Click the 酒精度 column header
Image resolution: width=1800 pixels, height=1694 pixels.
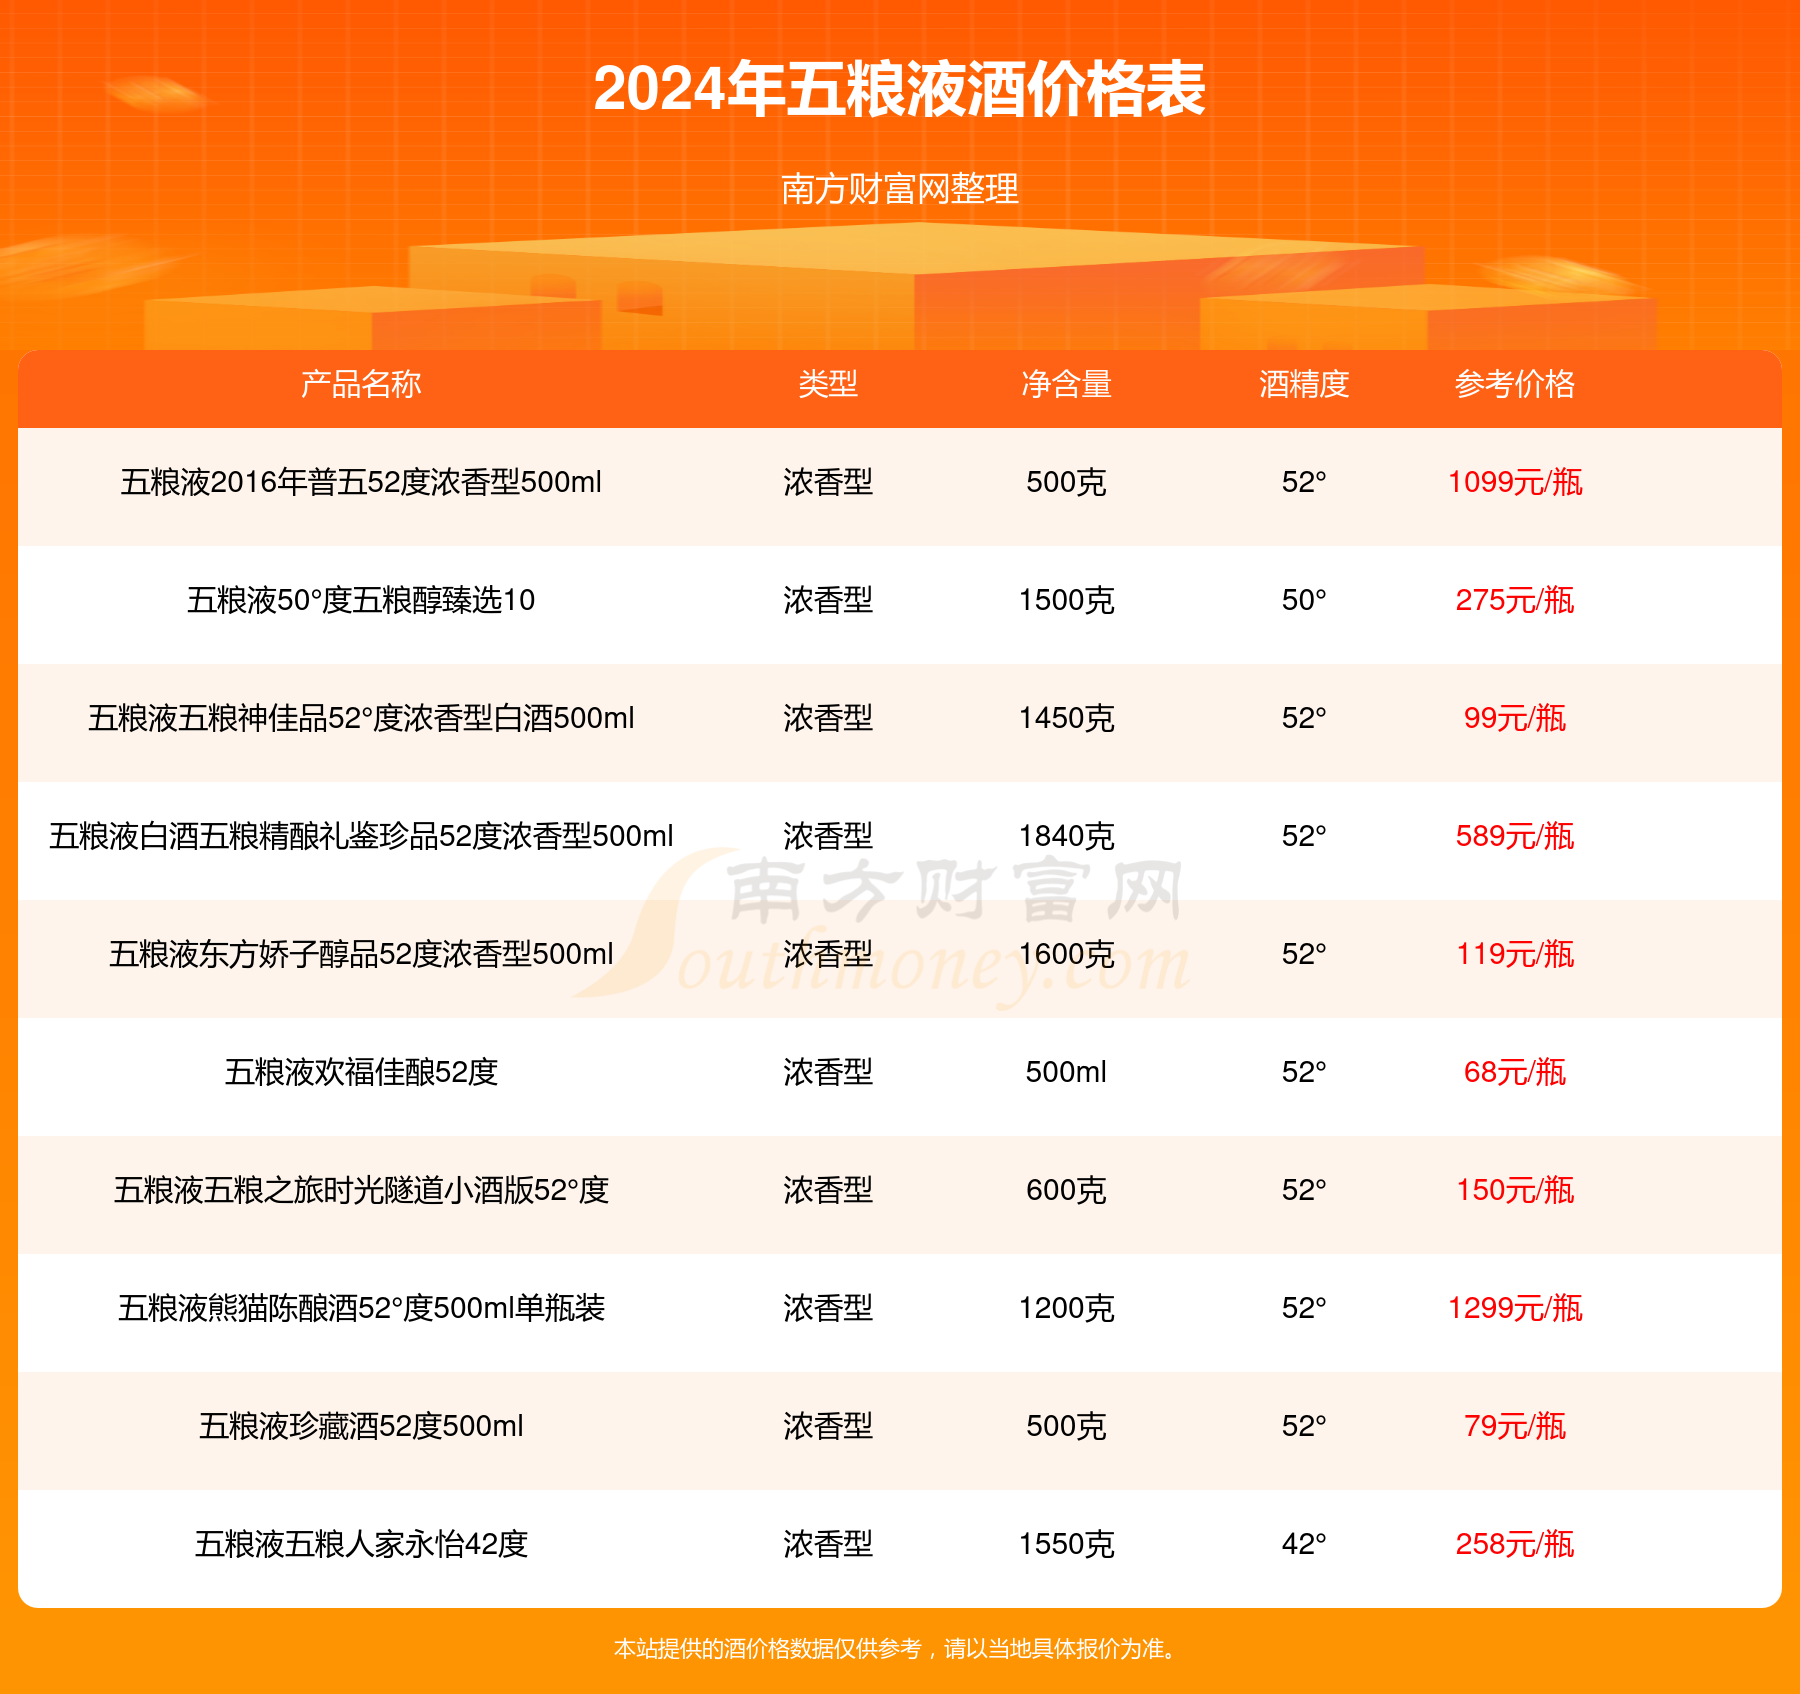(x=1304, y=384)
